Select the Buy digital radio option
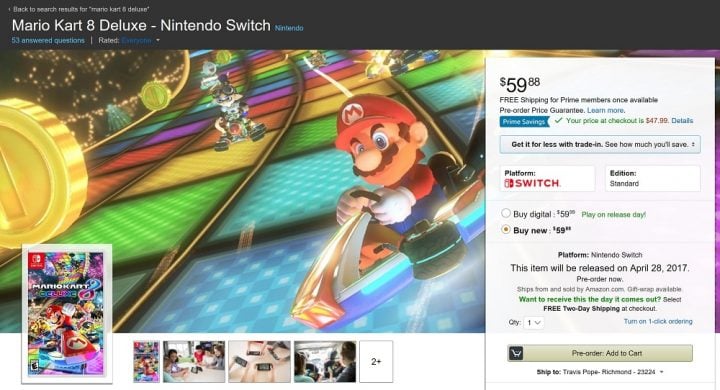This screenshot has height=390, width=720. coord(506,214)
